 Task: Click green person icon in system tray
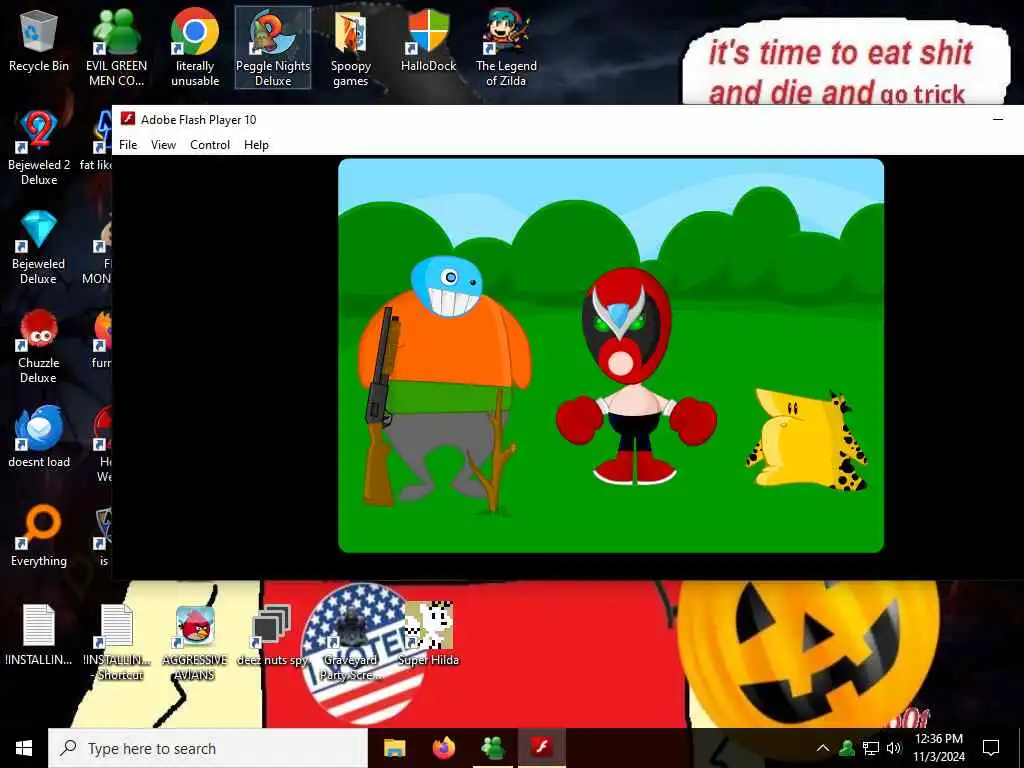pyautogui.click(x=847, y=748)
